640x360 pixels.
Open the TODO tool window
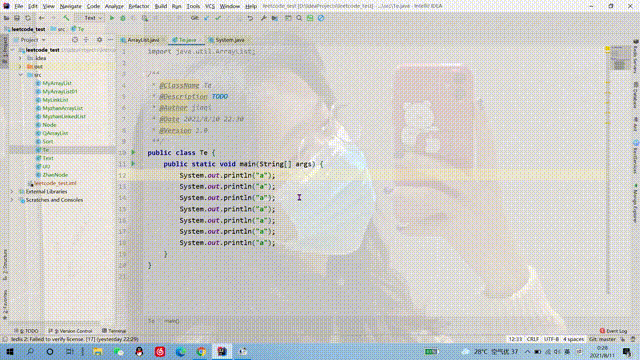tap(27, 331)
